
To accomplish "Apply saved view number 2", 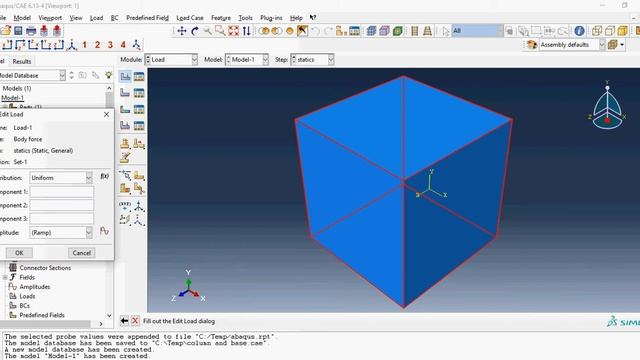I will pyautogui.click(x=97, y=45).
